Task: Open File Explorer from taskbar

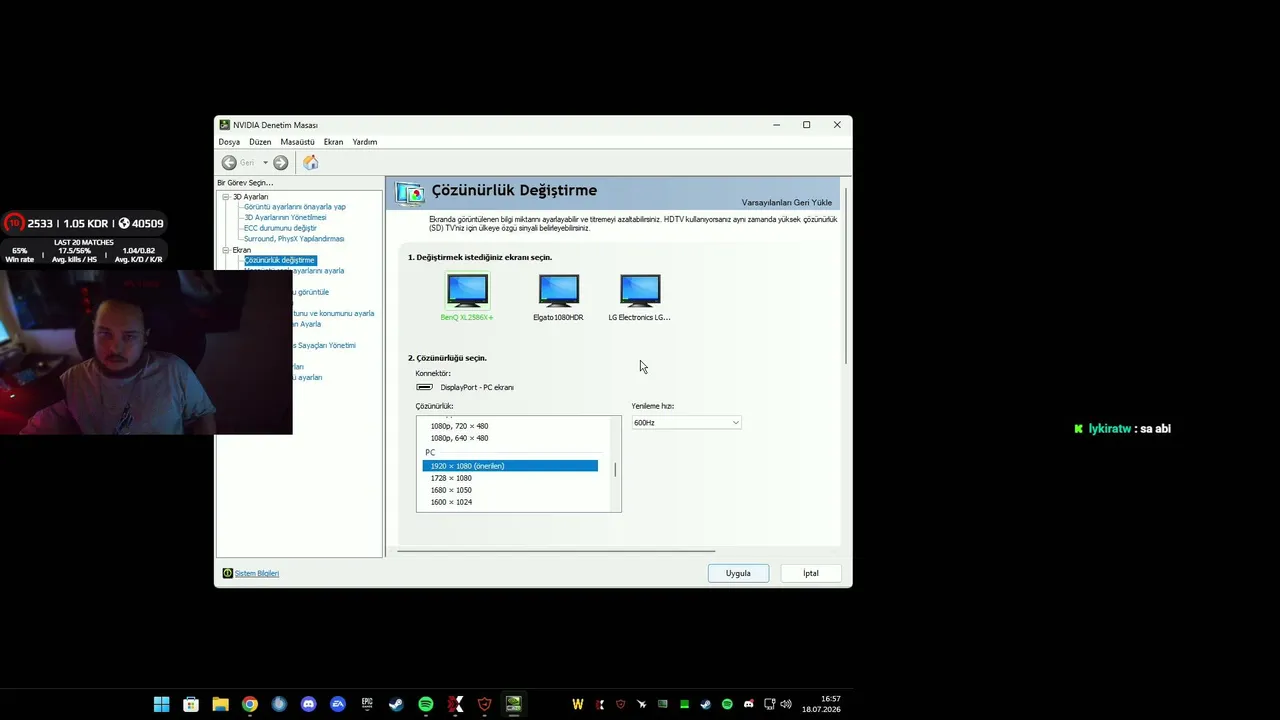Action: (220, 704)
